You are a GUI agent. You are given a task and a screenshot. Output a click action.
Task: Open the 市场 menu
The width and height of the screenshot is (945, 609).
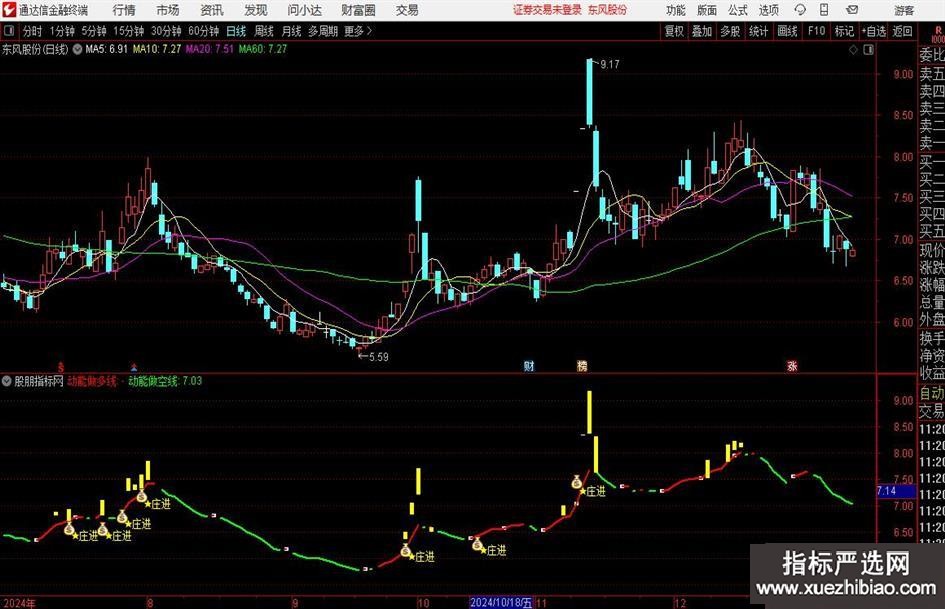168,10
